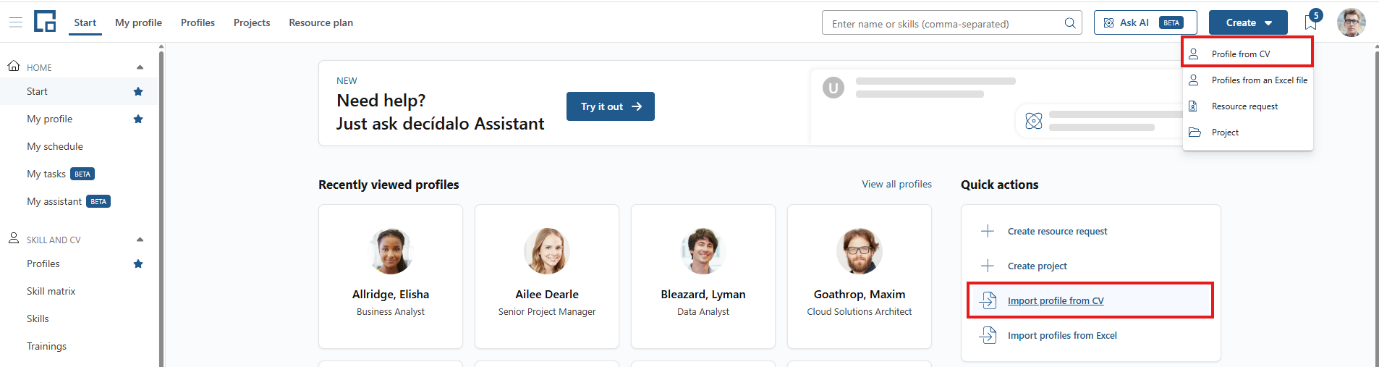Switch to the Start tab
The image size is (1379, 367).
[x=86, y=22]
